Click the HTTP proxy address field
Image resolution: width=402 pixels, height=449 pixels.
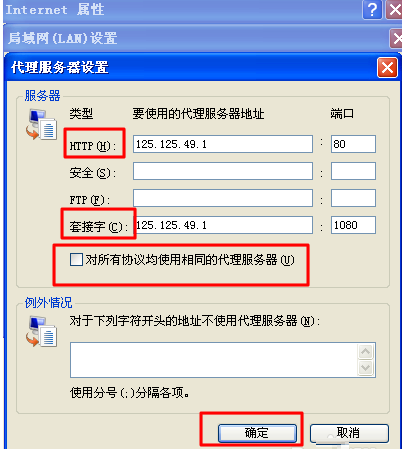223,144
